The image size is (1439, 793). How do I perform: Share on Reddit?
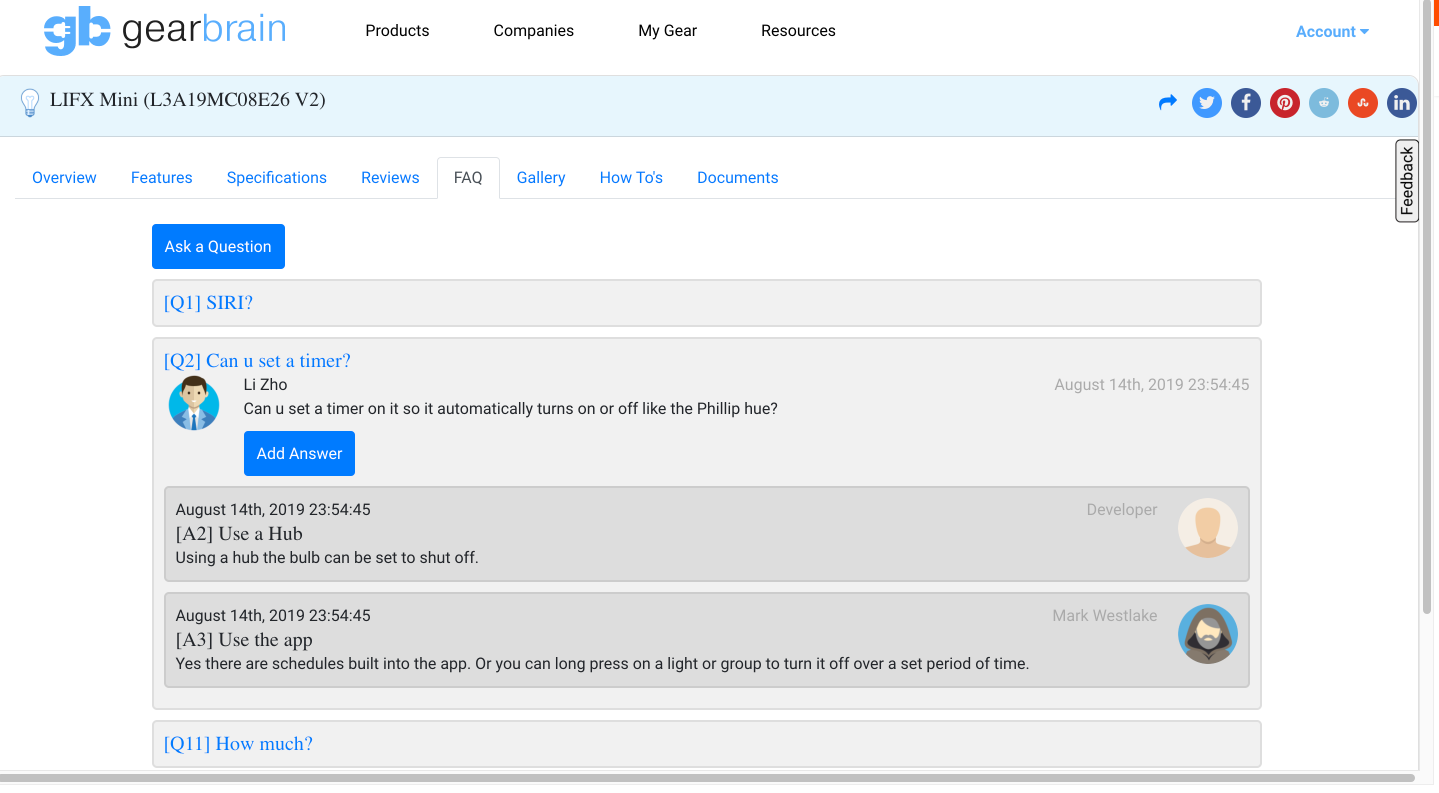point(1324,102)
